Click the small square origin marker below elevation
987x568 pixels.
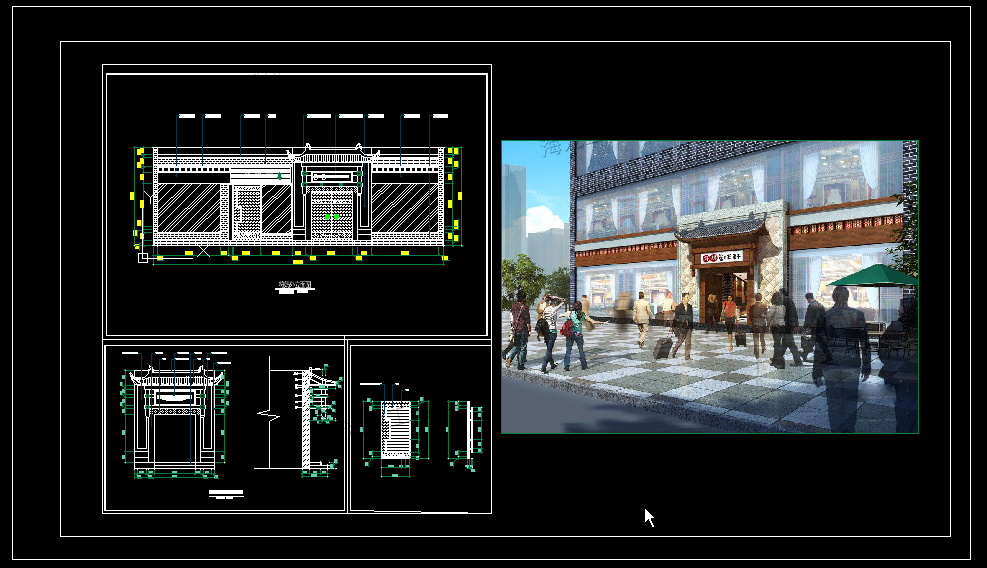143,258
